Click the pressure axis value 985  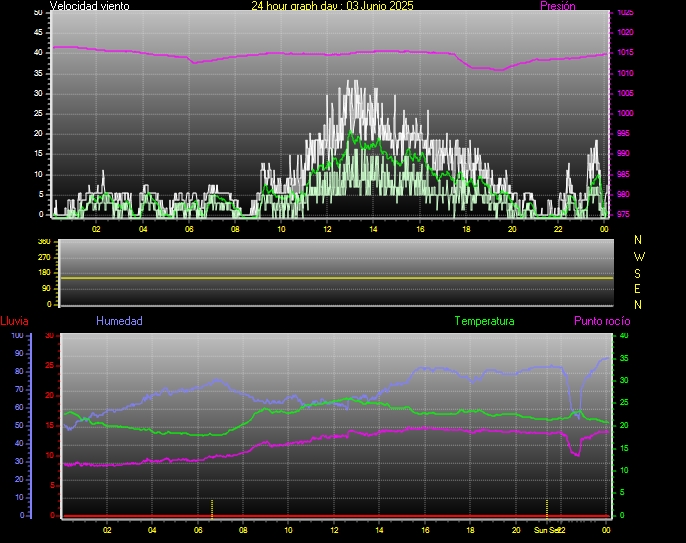(623, 174)
